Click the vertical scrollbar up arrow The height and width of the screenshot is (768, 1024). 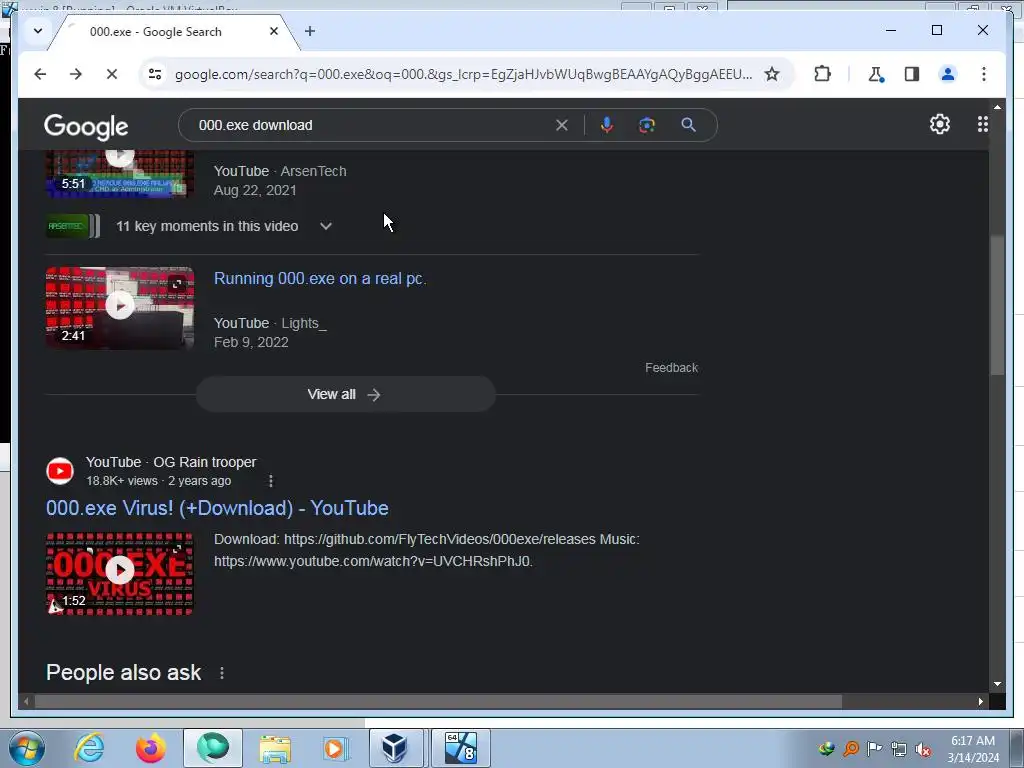click(x=997, y=106)
